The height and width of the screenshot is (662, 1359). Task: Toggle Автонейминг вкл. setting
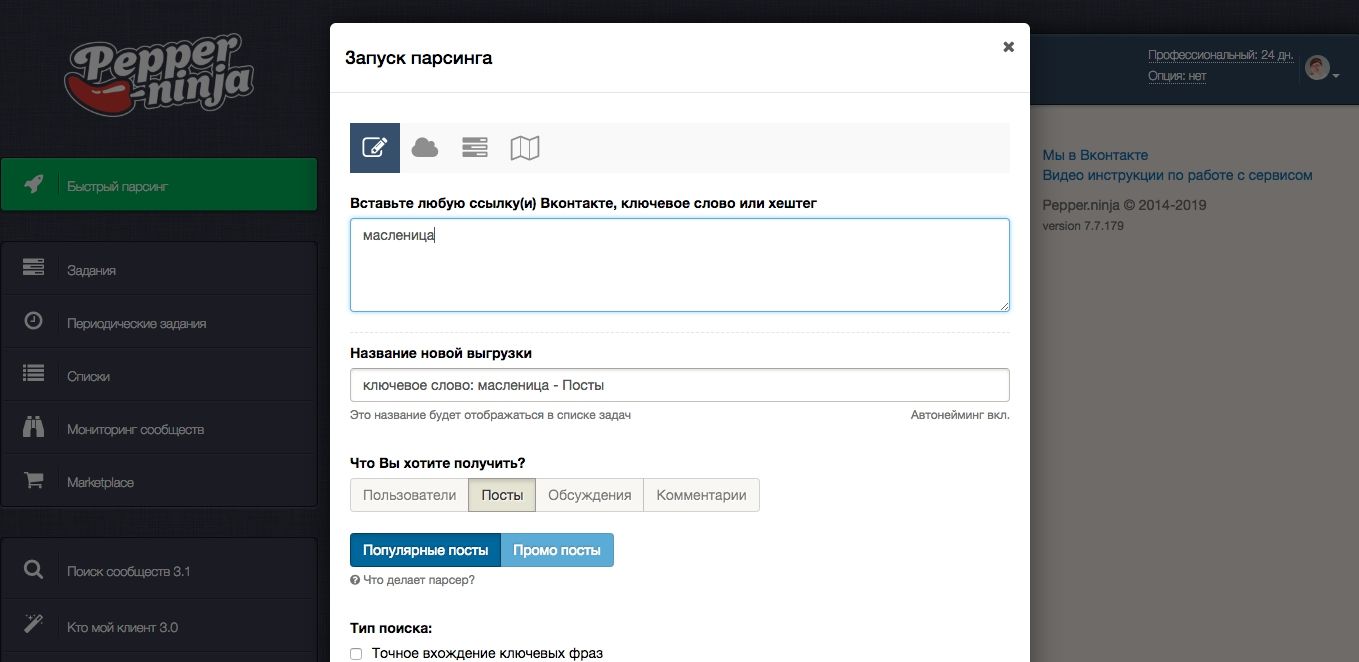pyautogui.click(x=960, y=415)
